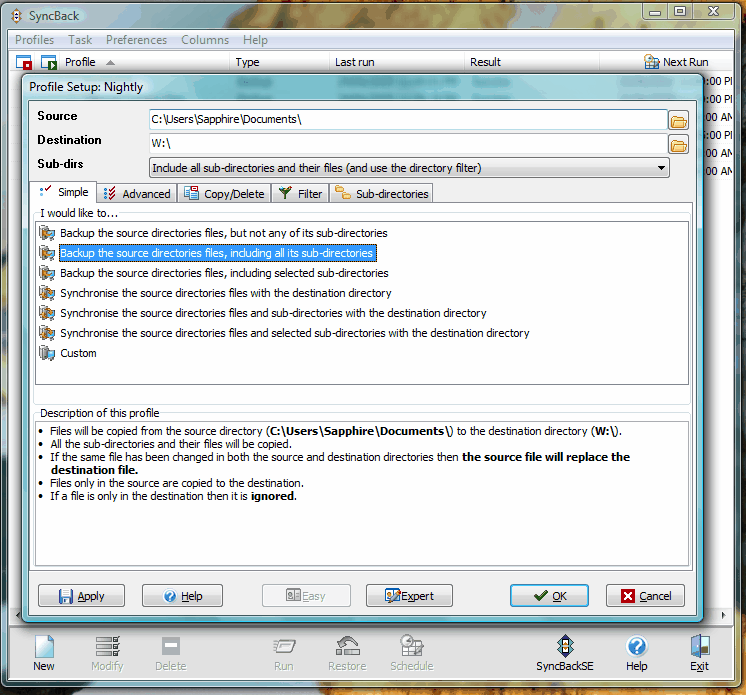Click the red stop icon above profile list

(25, 62)
